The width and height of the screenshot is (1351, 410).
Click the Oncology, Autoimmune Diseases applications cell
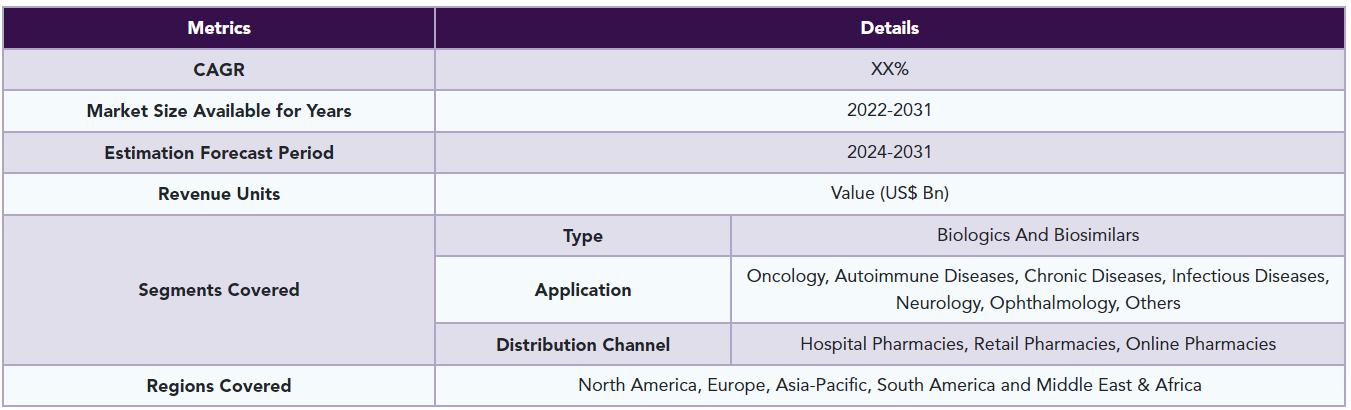pyautogui.click(x=1038, y=290)
